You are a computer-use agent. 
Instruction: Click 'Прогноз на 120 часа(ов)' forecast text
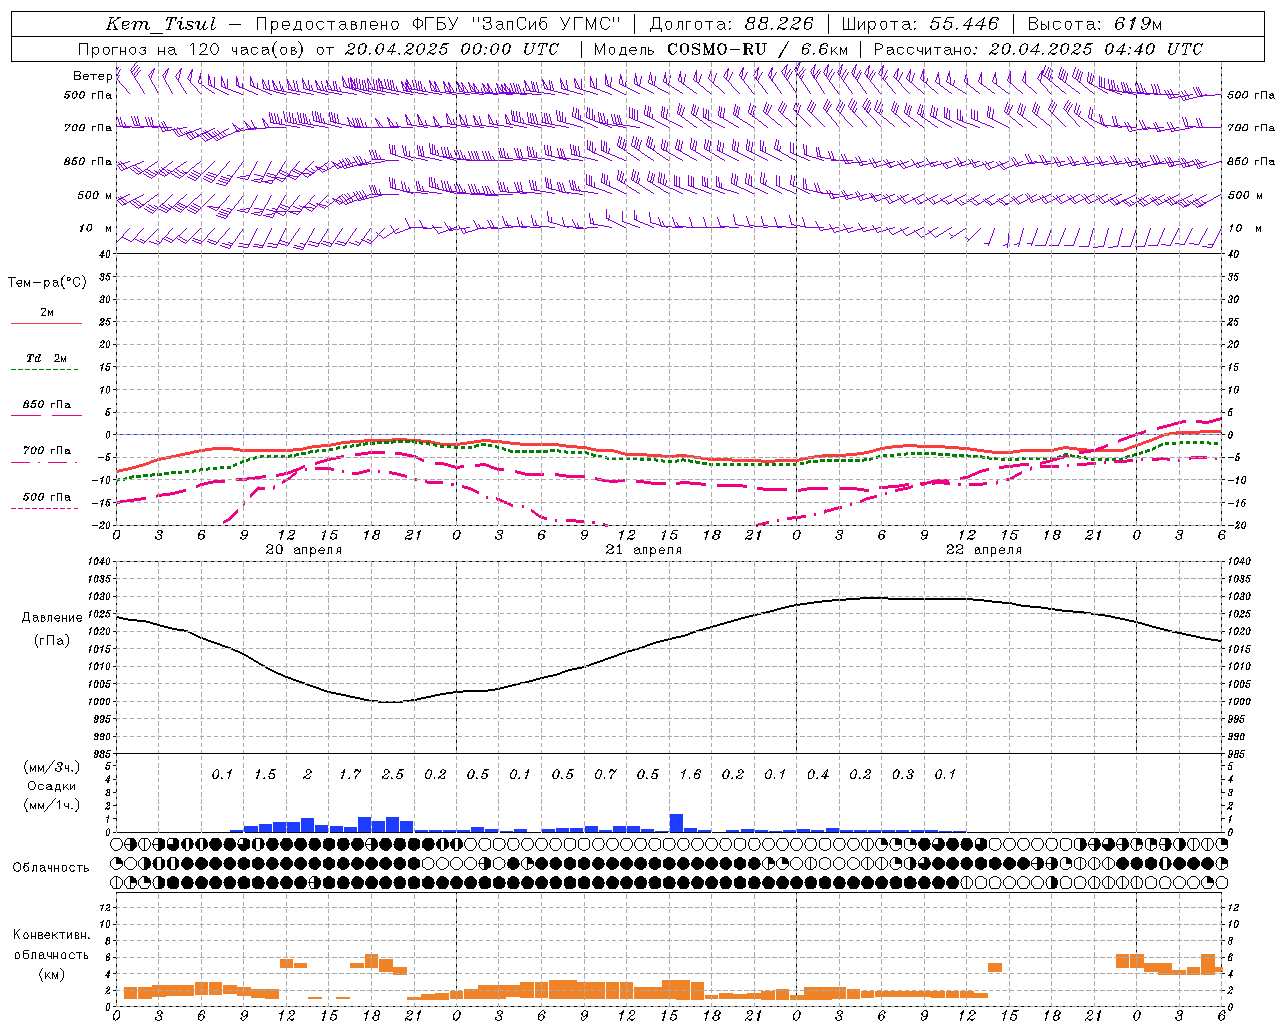(192, 49)
